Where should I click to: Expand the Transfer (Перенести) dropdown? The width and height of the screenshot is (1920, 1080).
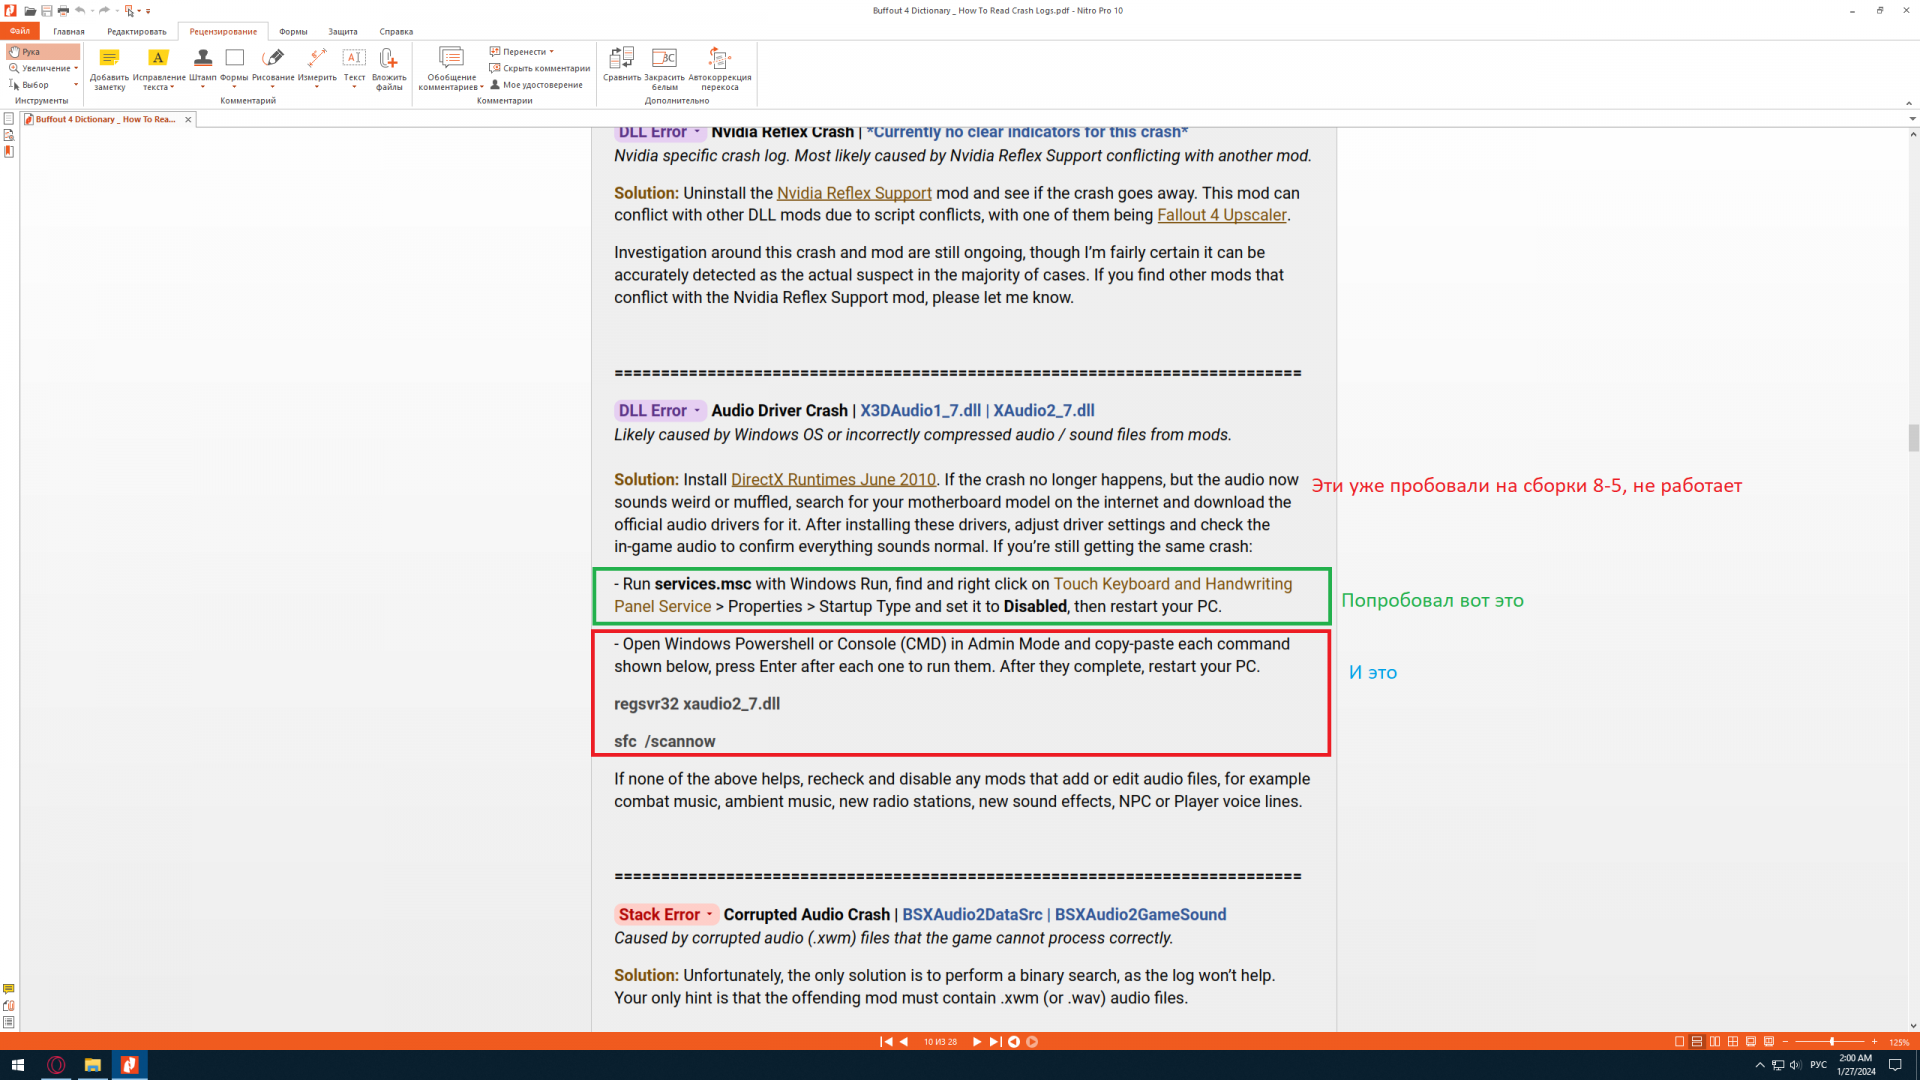coord(551,52)
